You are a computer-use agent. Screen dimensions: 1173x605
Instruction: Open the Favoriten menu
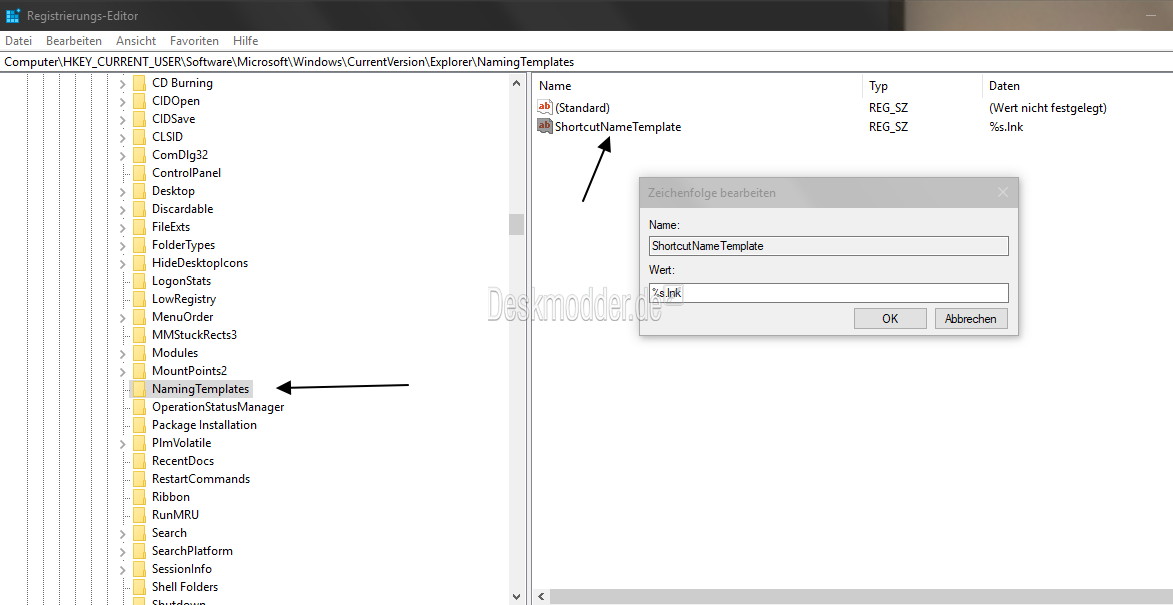point(195,40)
